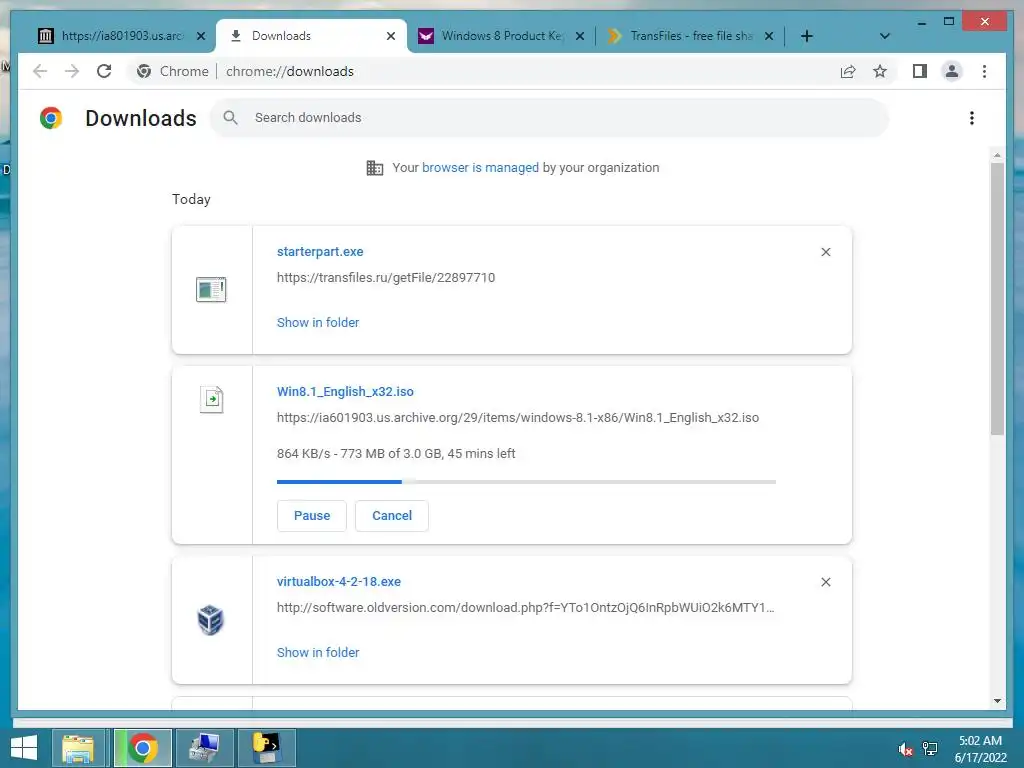The width and height of the screenshot is (1024, 768).
Task: Open the starterpart.exe file link
Action: pos(320,251)
